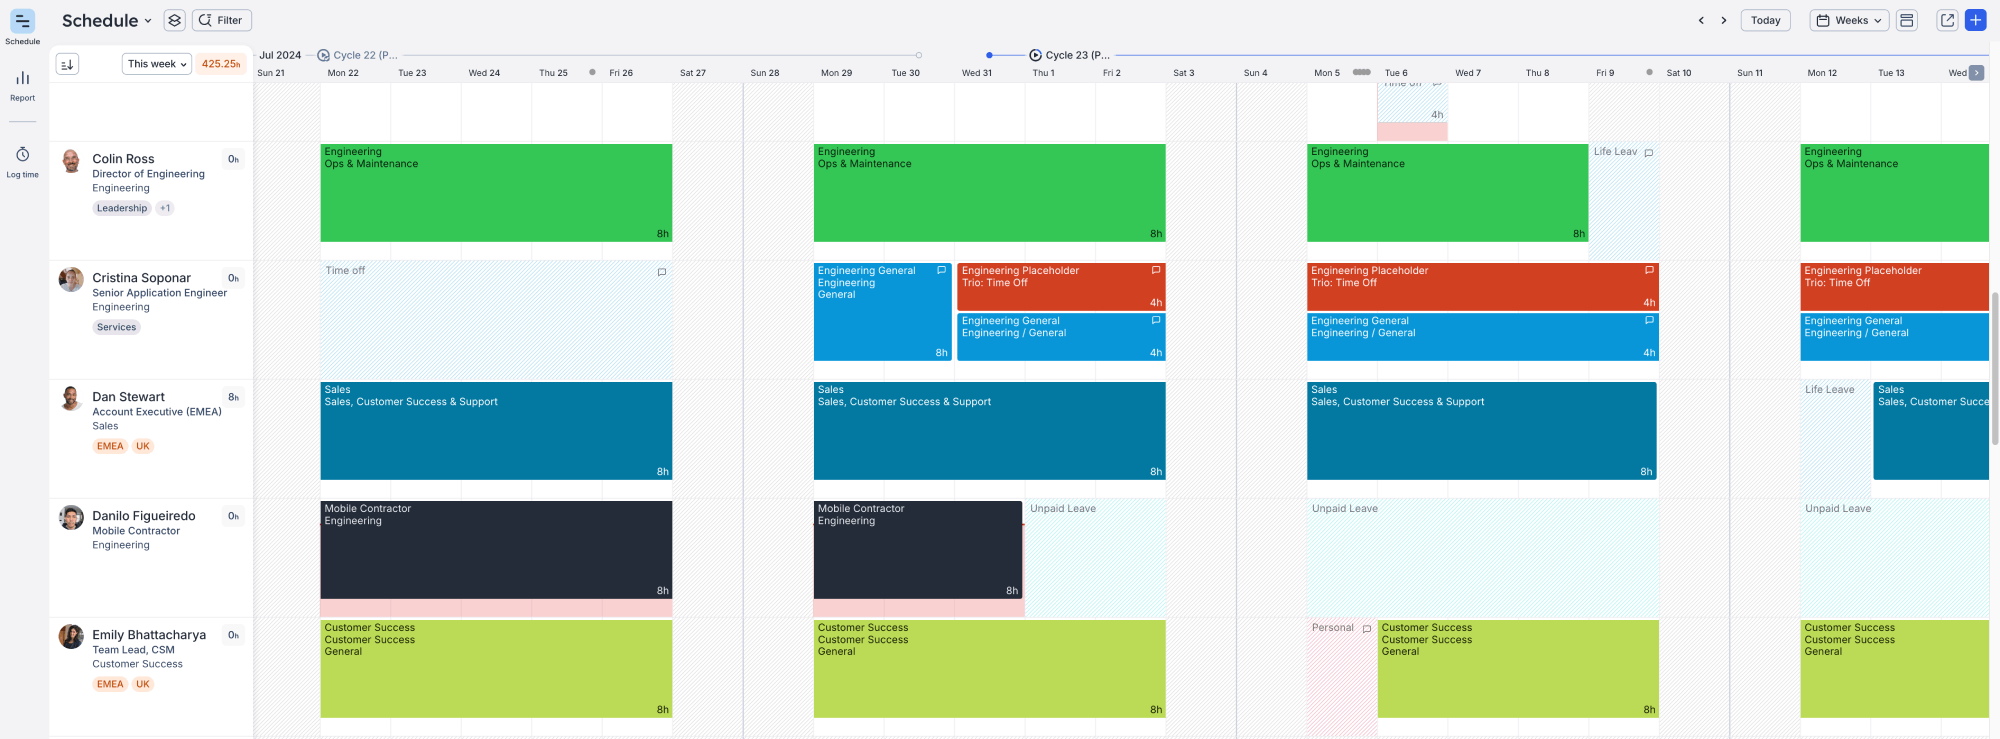Screen dimensions: 2000x739
Task: Click the layers icon beside Schedule title
Action: (x=174, y=20)
